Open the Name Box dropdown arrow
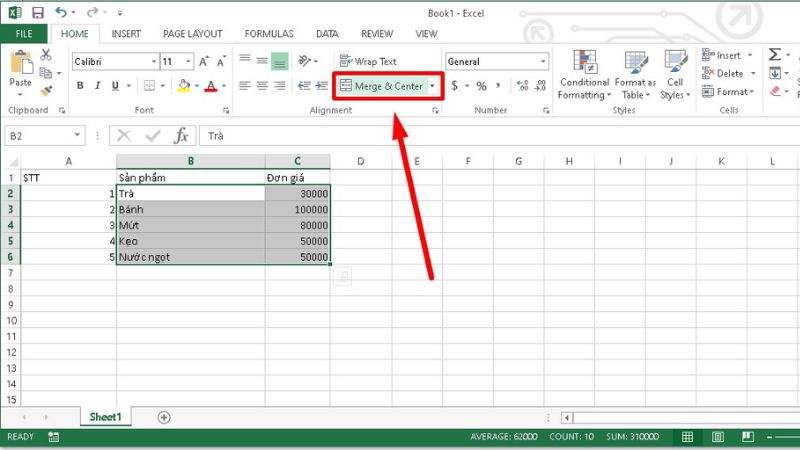The height and width of the screenshot is (450, 800). pos(77,135)
